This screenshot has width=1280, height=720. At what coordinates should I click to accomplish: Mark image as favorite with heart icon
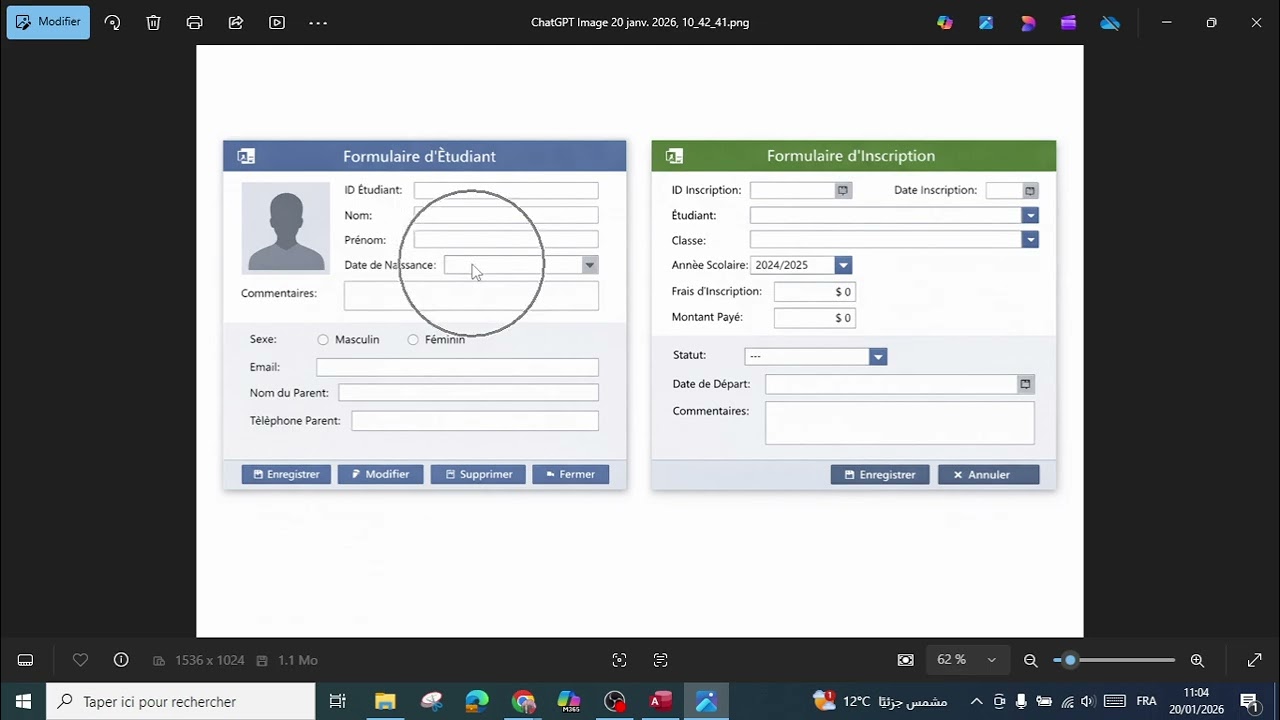81,660
